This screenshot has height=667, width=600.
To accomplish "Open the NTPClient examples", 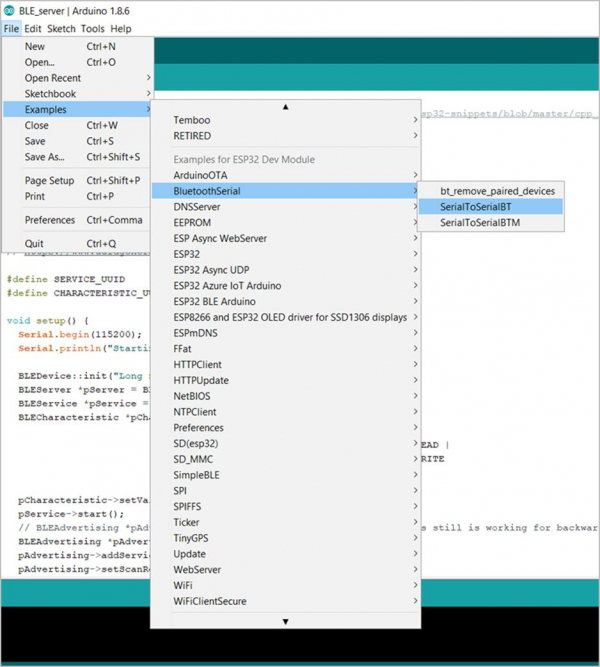I will pyautogui.click(x=286, y=412).
